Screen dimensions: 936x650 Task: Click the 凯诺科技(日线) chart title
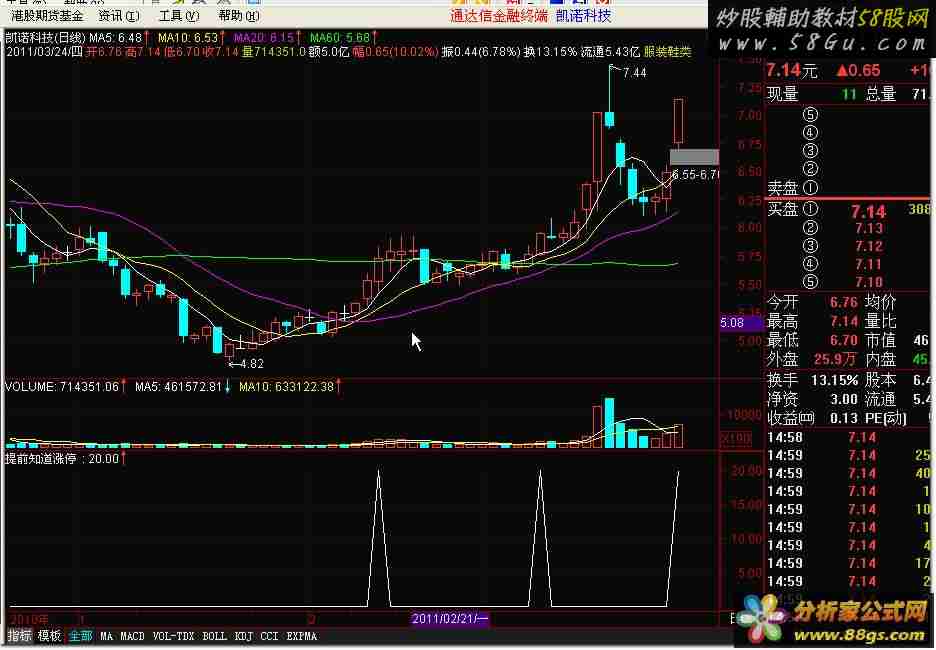click(45, 38)
